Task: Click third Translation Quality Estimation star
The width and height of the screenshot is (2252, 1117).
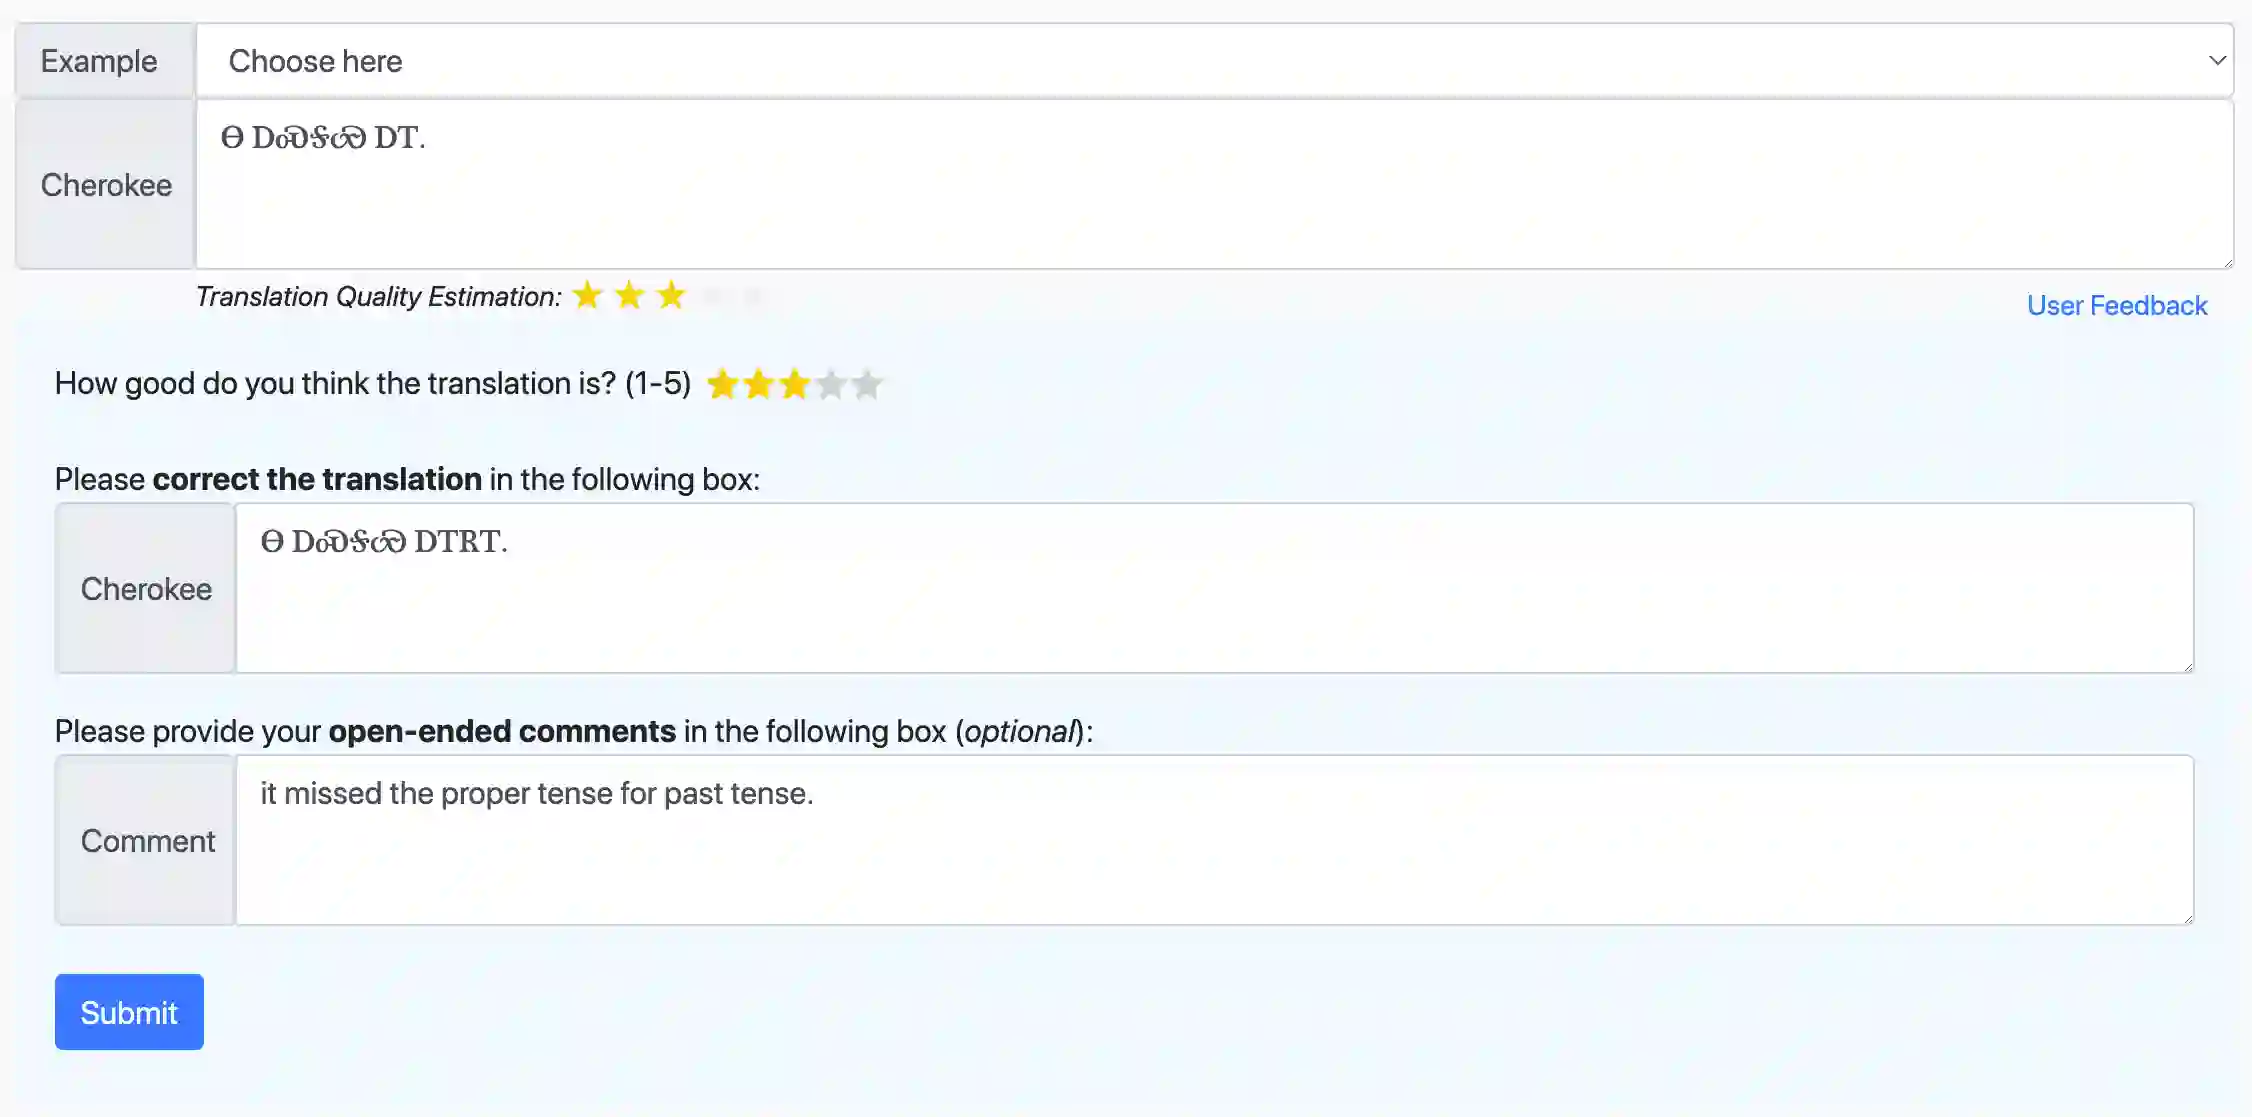Action: point(671,296)
